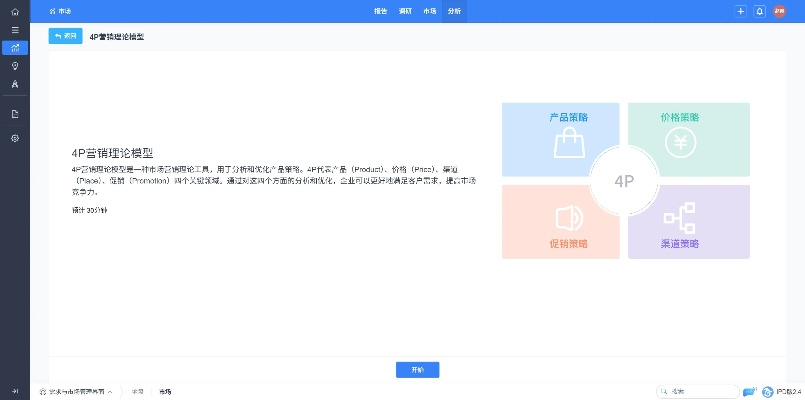Select the chart analysis icon in the sidebar

(14, 47)
